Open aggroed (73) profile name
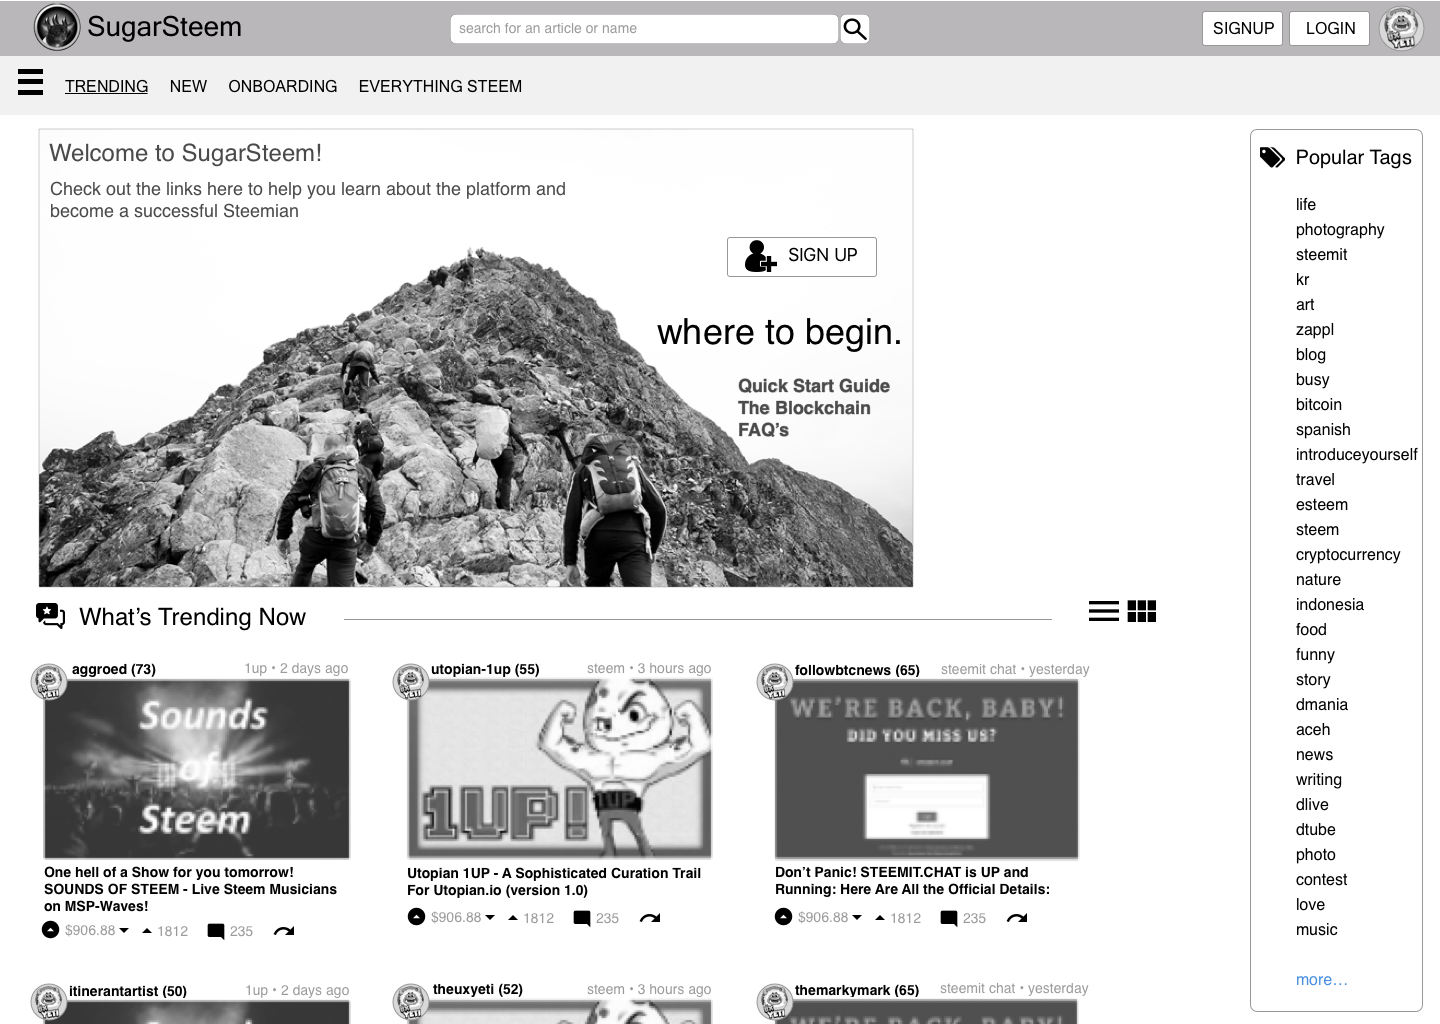The height and width of the screenshot is (1024, 1440). (x=114, y=669)
